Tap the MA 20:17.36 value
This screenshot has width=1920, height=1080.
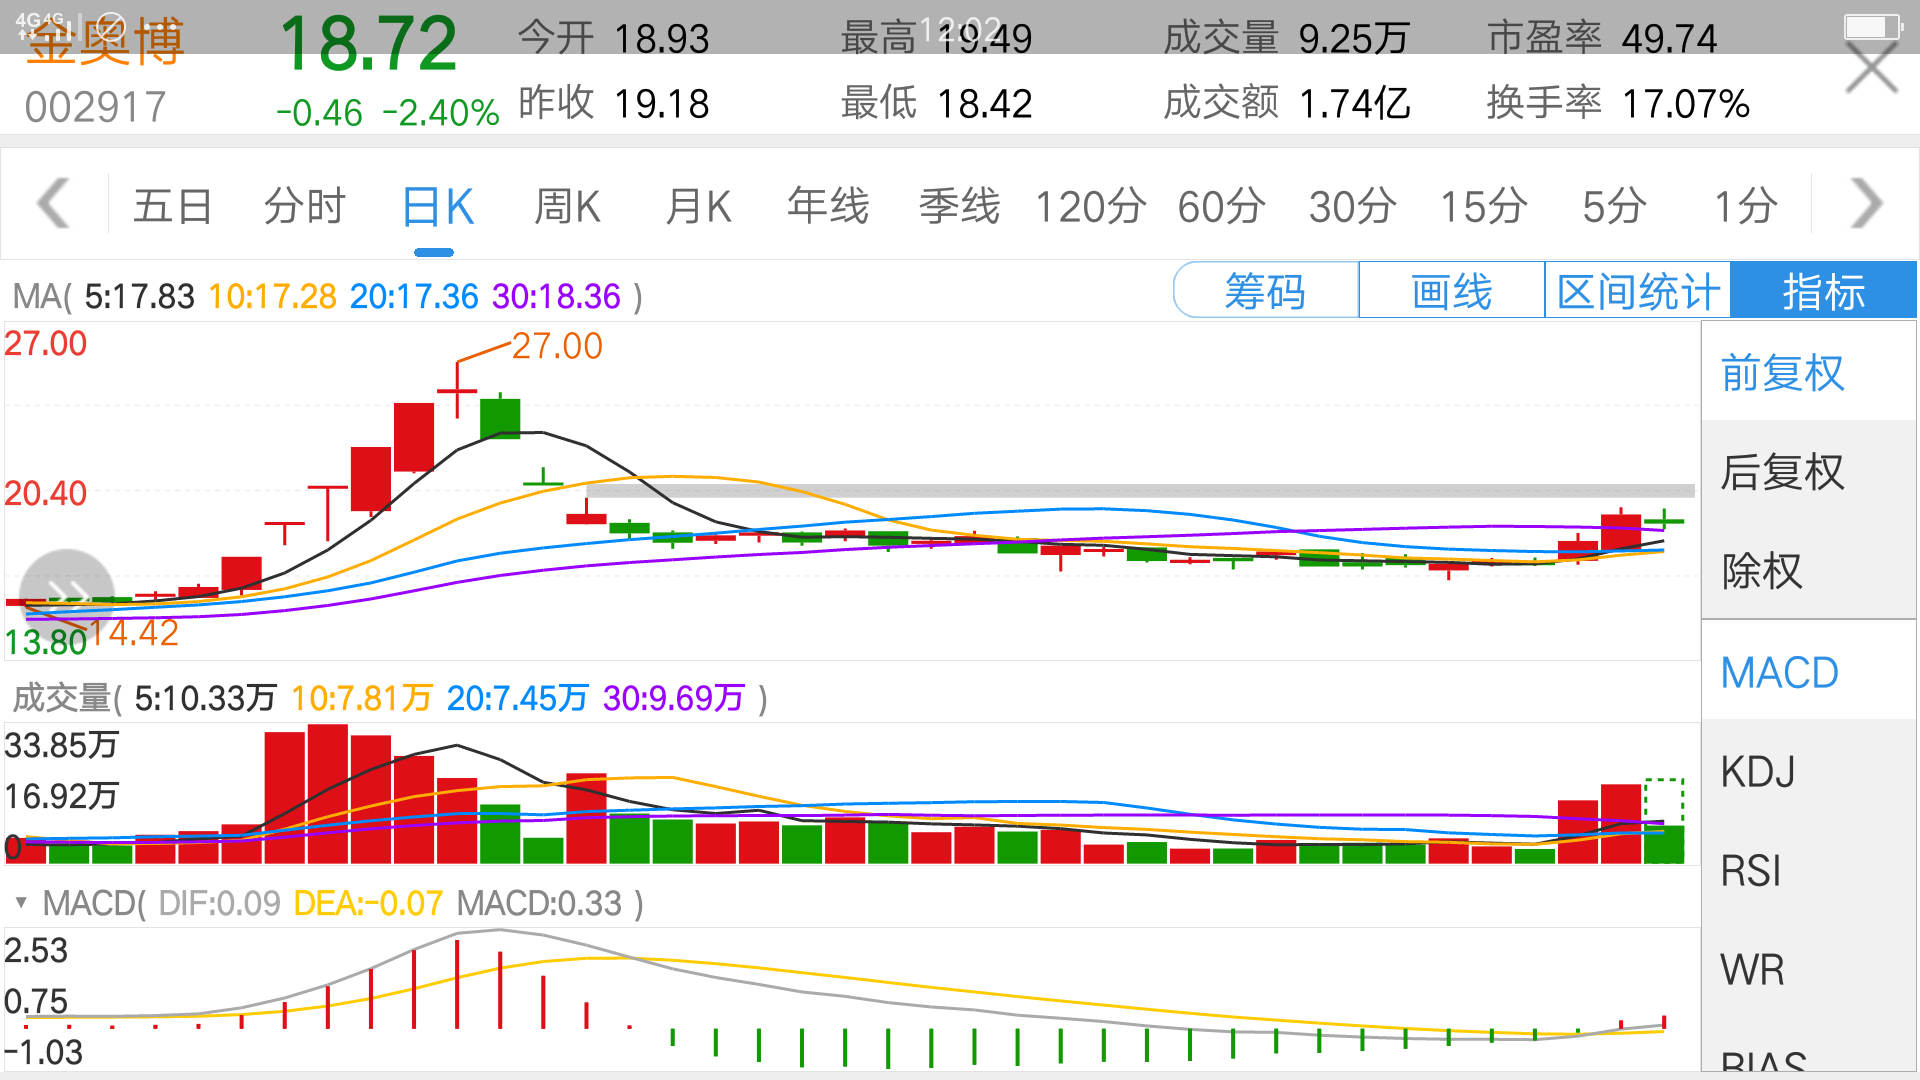click(414, 296)
